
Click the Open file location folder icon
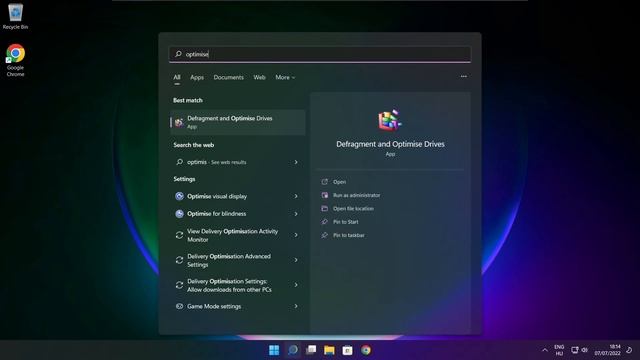tap(324, 209)
